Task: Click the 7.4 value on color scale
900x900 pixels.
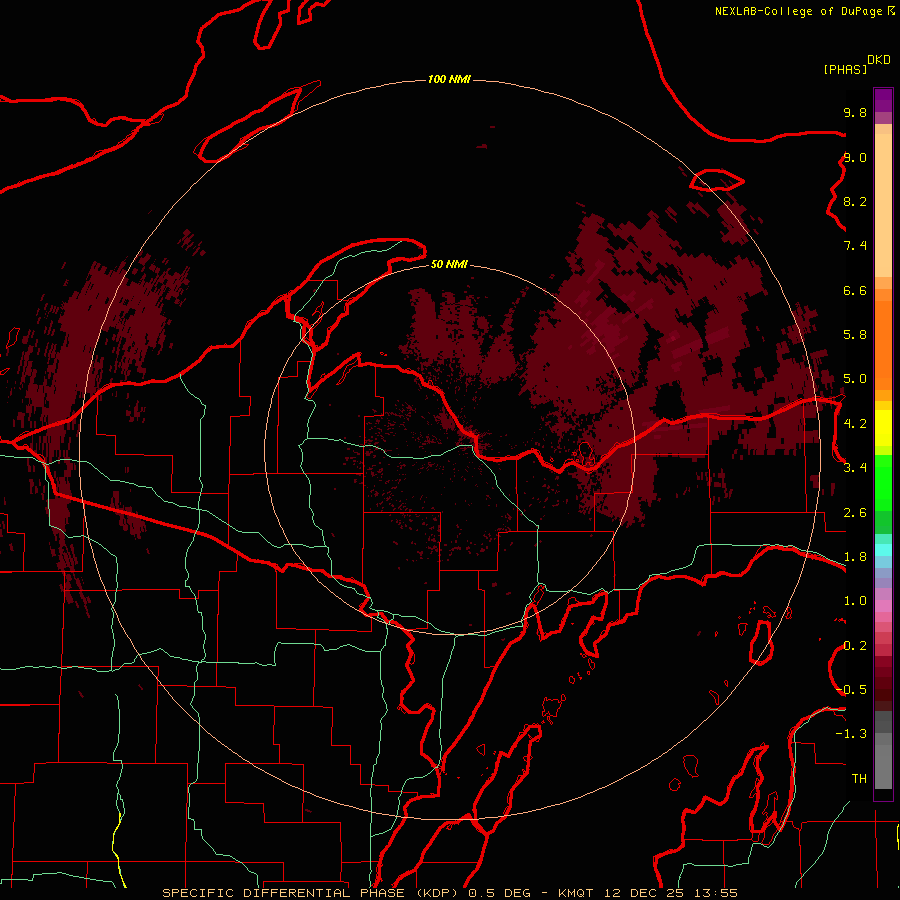Action: pos(855,246)
